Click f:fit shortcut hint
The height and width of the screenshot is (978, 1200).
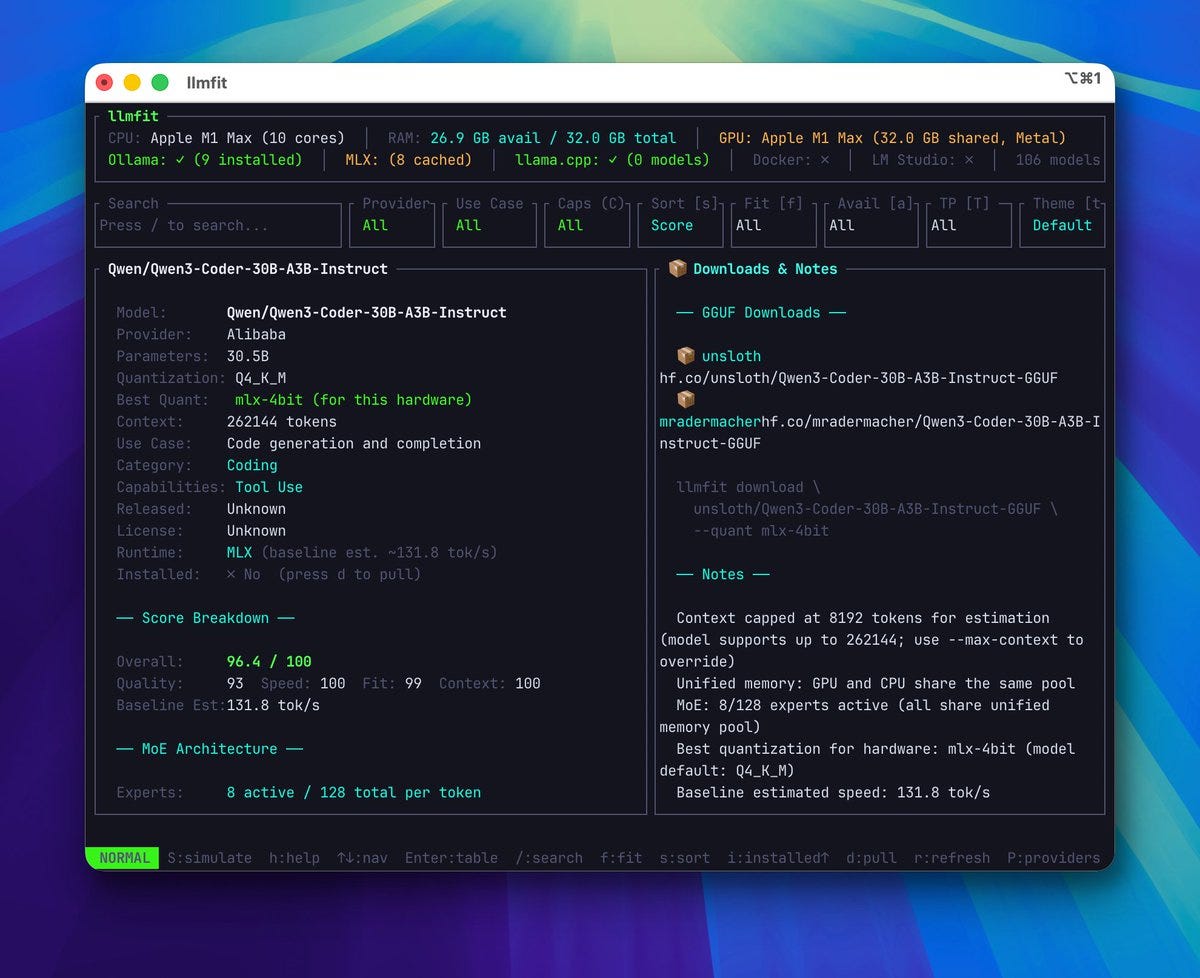pyautogui.click(x=621, y=858)
